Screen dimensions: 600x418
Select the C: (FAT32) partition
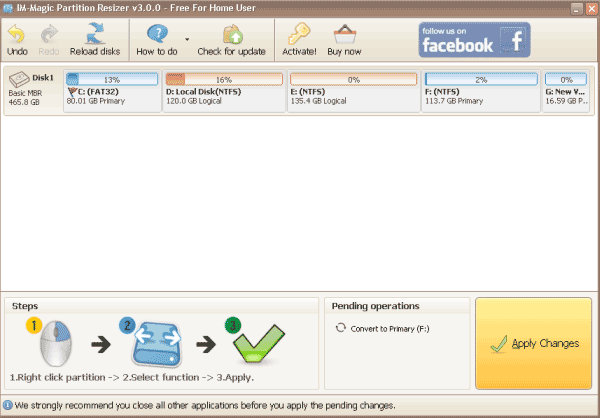pos(112,91)
